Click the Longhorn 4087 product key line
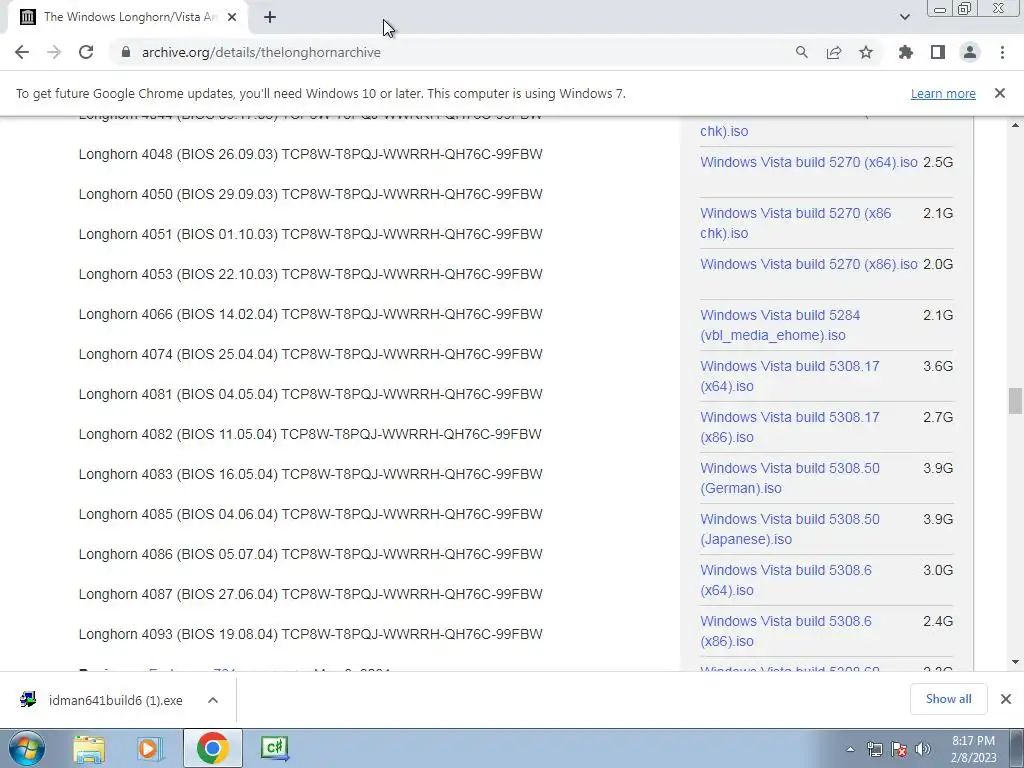 point(310,594)
